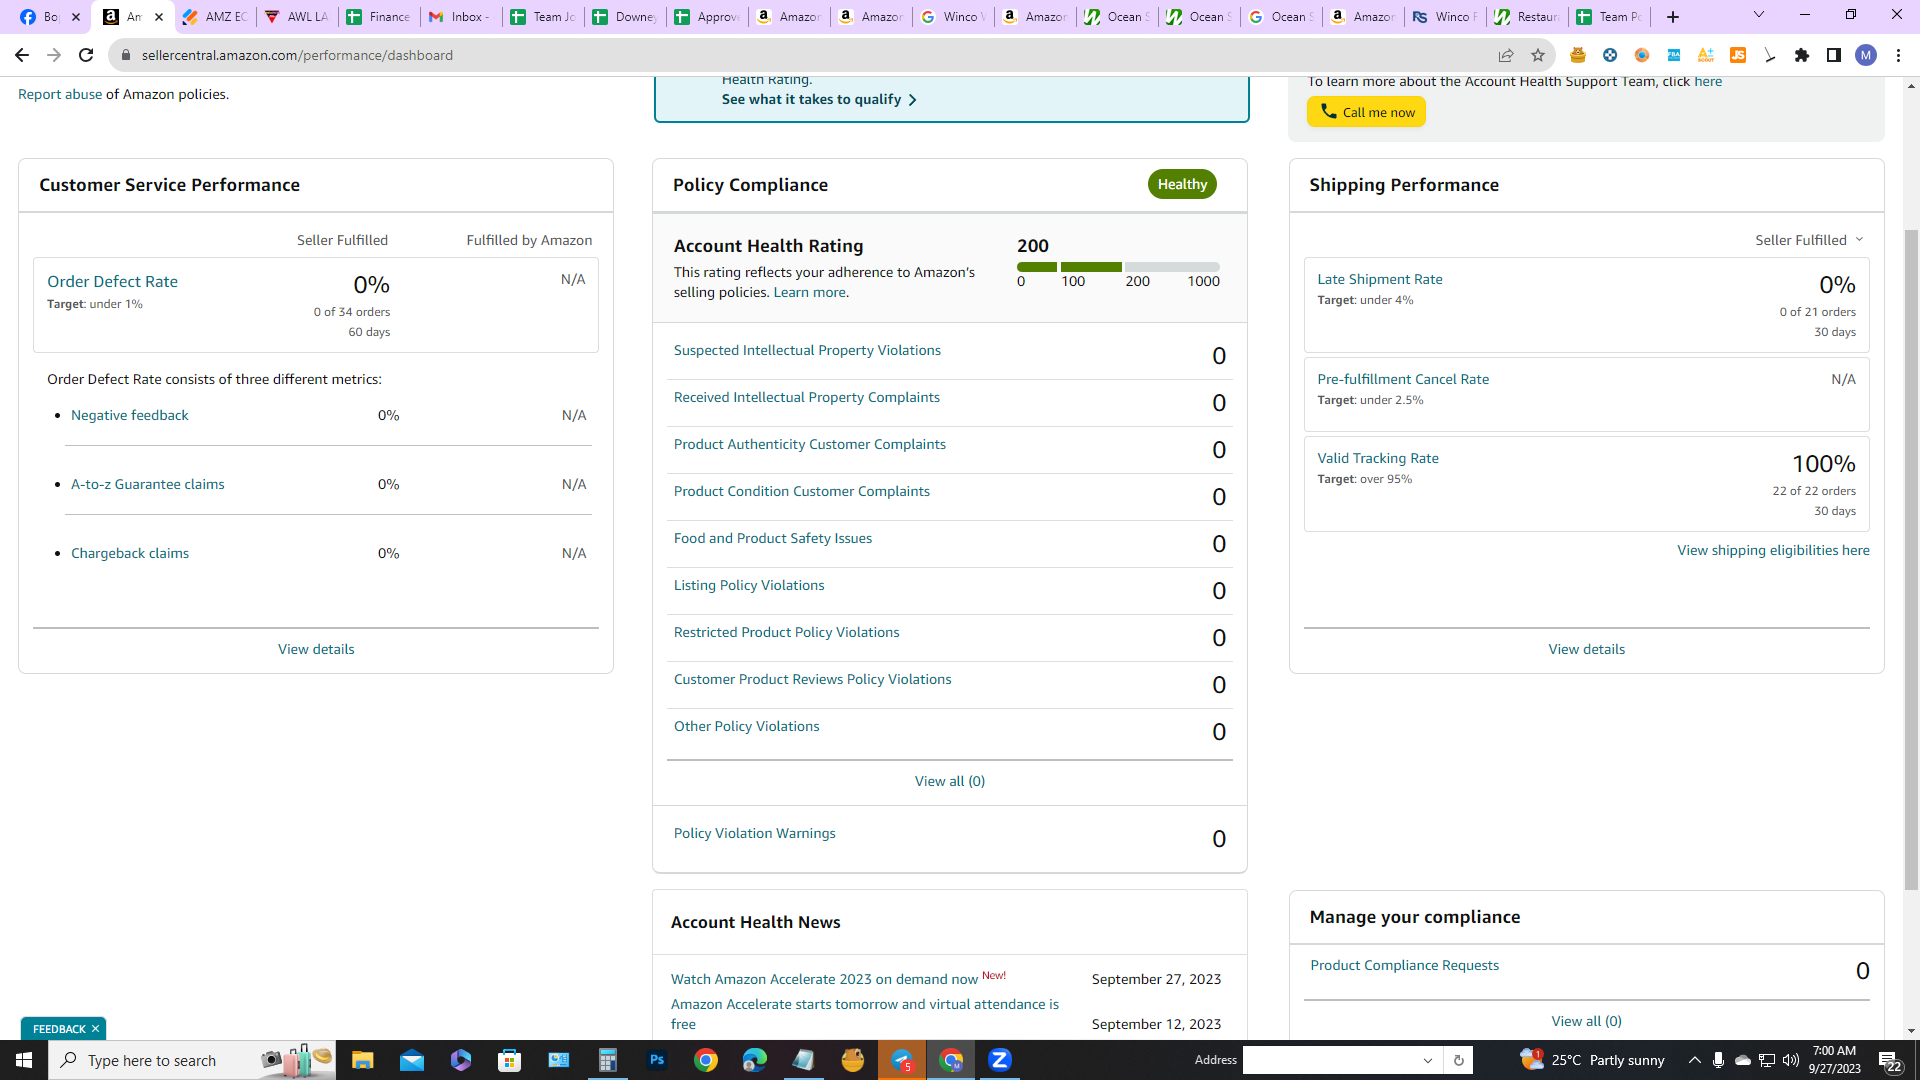Click the page vertical scrollbar
The width and height of the screenshot is (1920, 1080).
pos(1911,560)
